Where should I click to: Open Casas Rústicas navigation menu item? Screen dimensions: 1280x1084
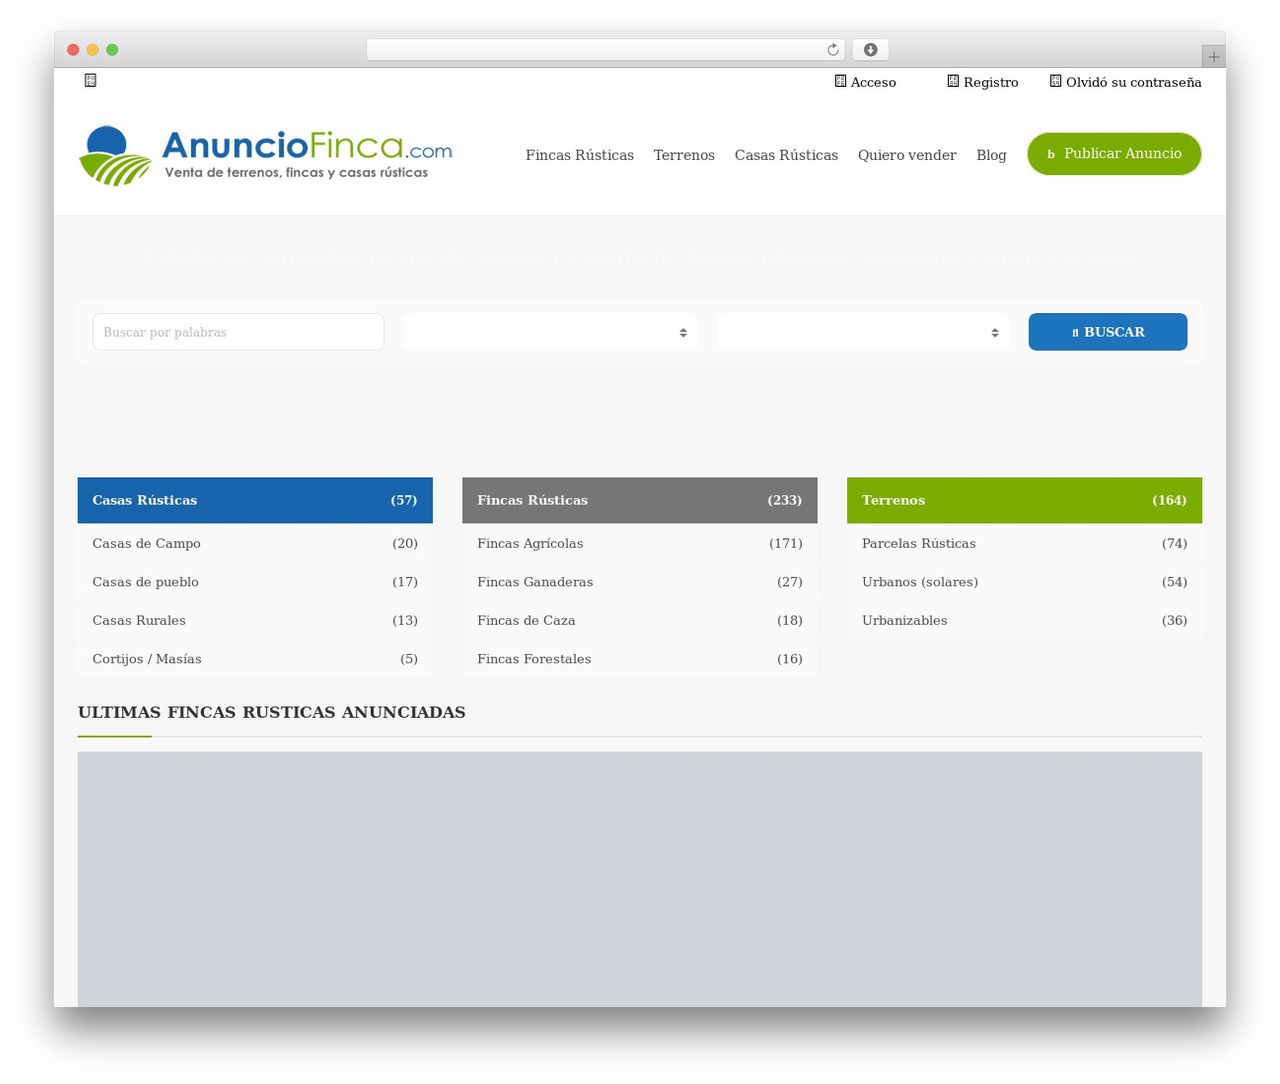[x=786, y=155]
